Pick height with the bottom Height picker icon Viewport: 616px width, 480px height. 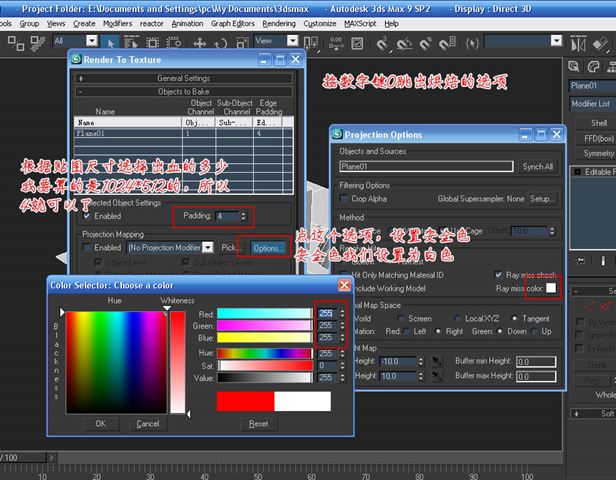pos(436,376)
